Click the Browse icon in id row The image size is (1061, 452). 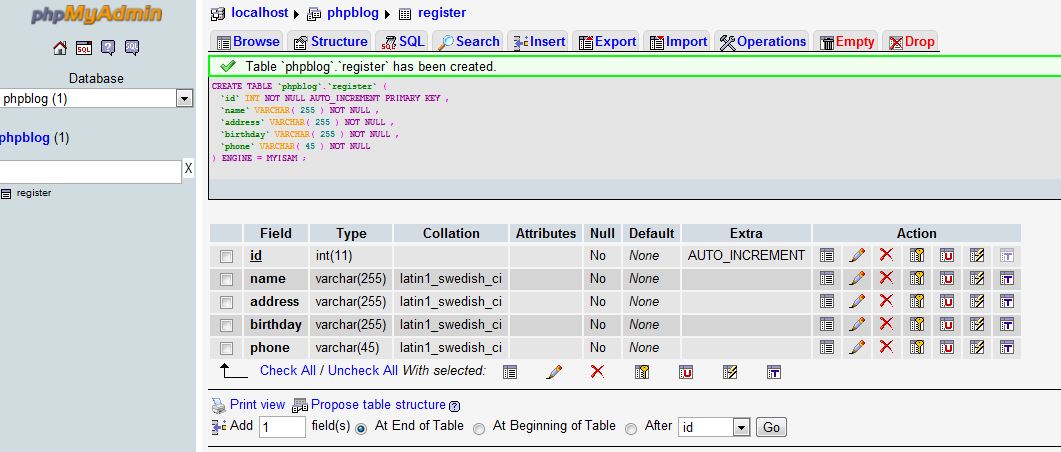point(826,256)
